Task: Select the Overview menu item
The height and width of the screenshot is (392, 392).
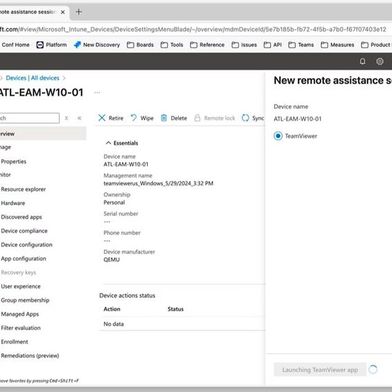Action: (43, 134)
